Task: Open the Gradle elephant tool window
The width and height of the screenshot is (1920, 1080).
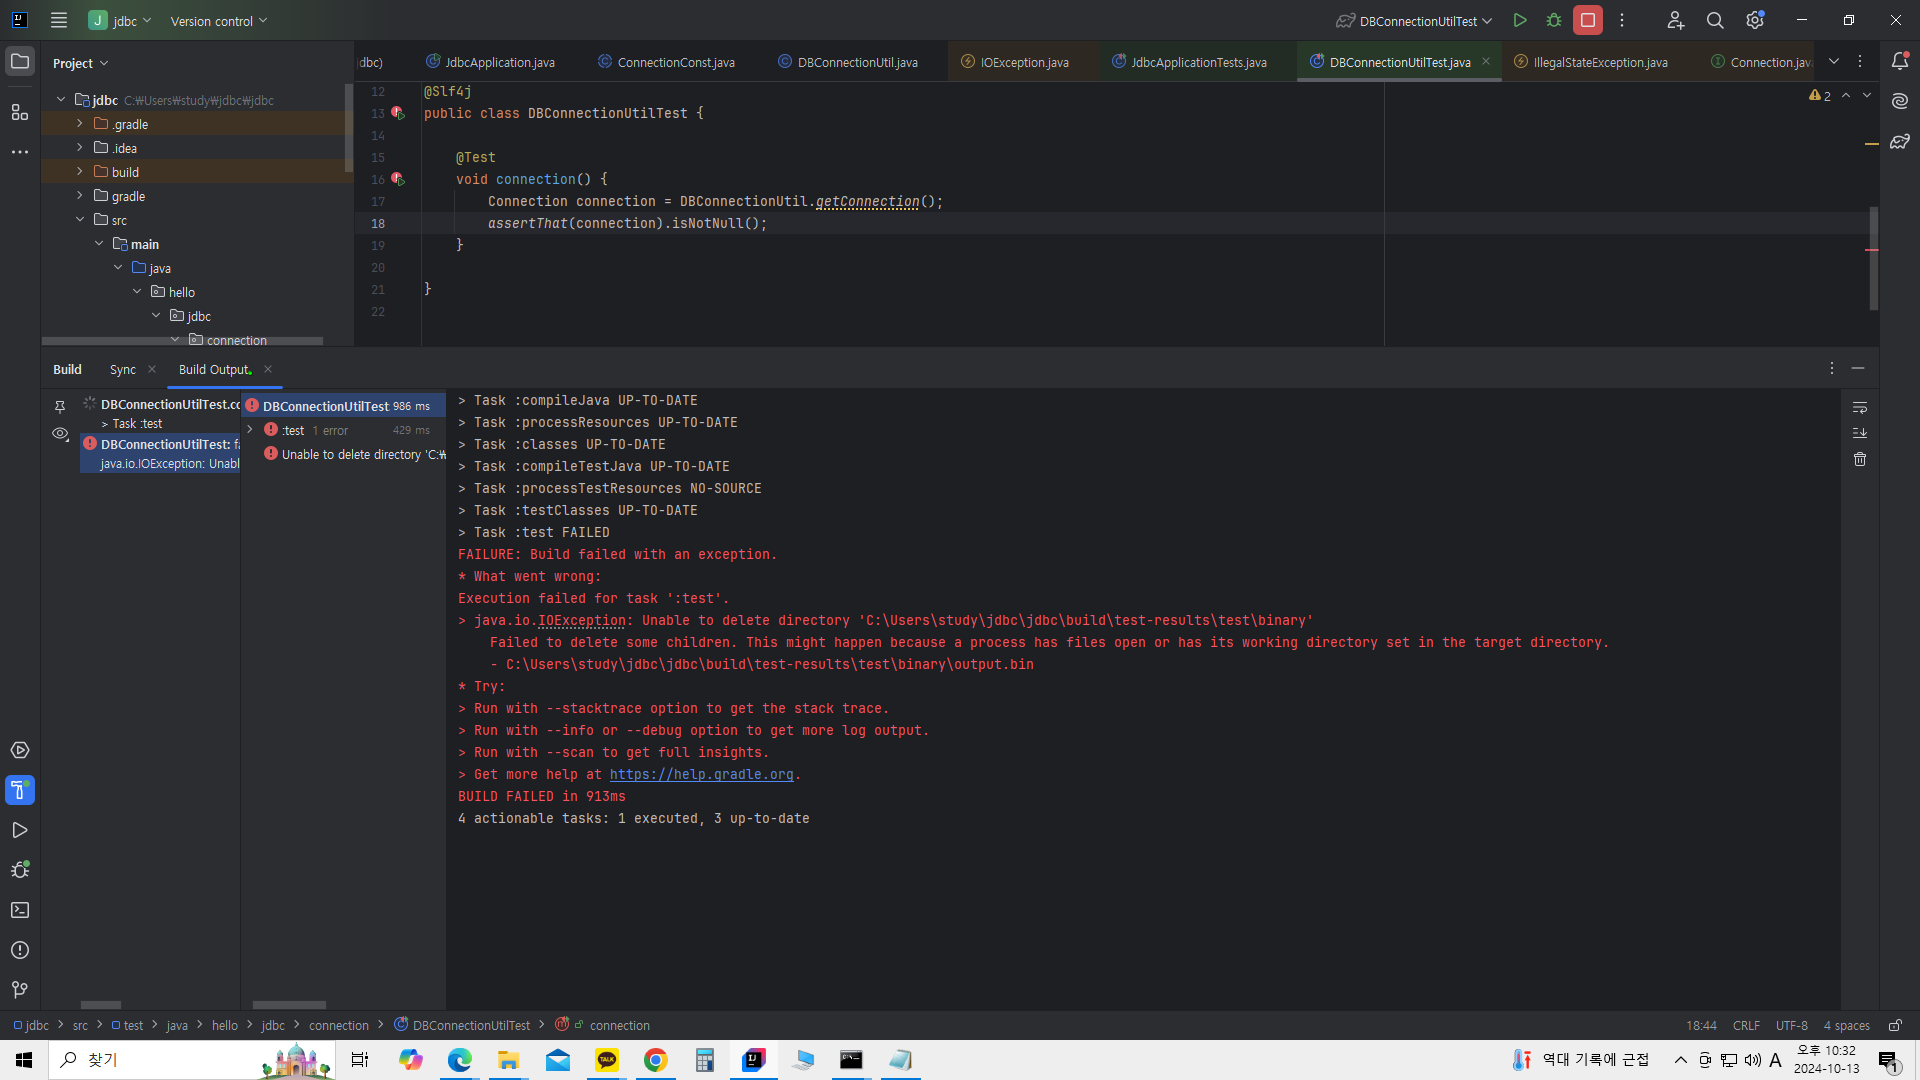Action: pos(1900,141)
